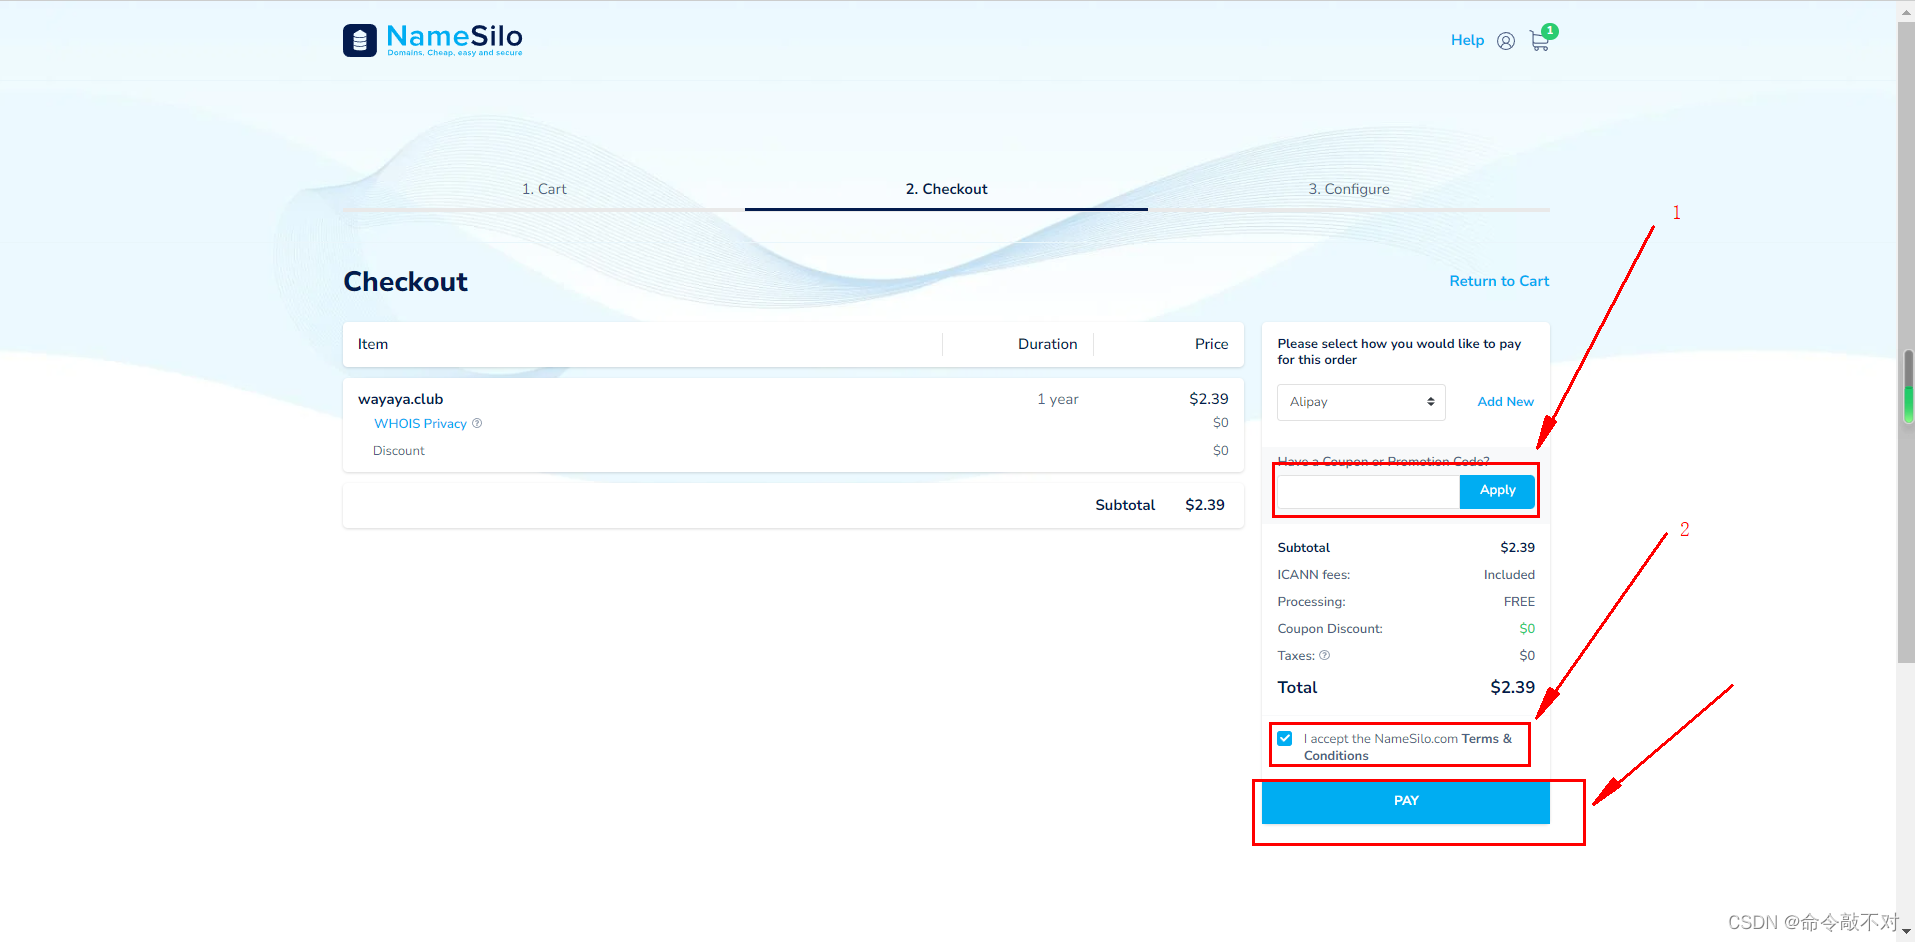Apply the coupon code
This screenshot has height=942, width=1915.
coord(1497,490)
